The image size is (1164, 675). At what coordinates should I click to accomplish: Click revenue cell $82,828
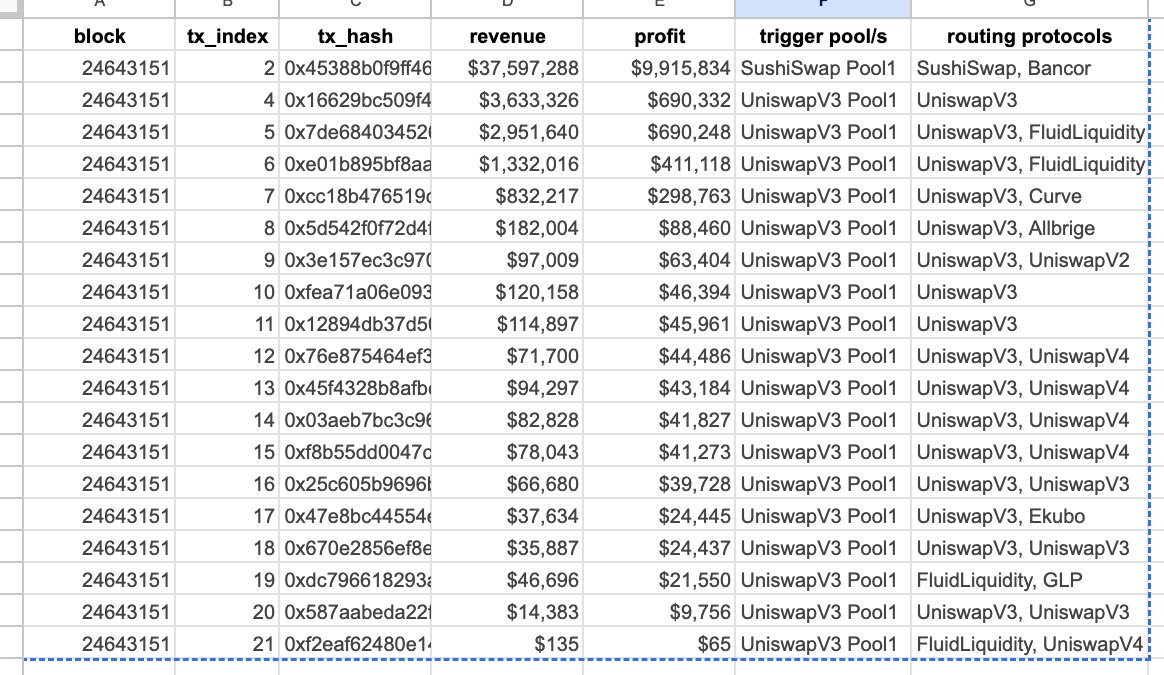point(507,420)
